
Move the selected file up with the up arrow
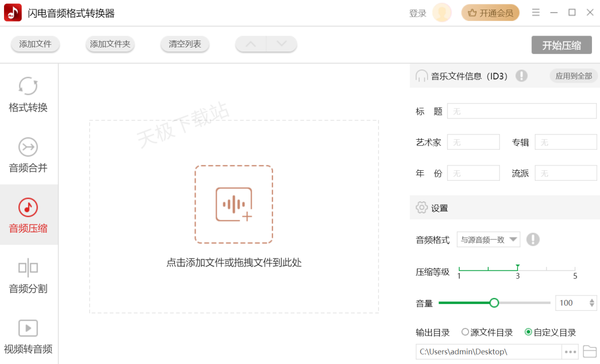pyautogui.click(x=251, y=44)
